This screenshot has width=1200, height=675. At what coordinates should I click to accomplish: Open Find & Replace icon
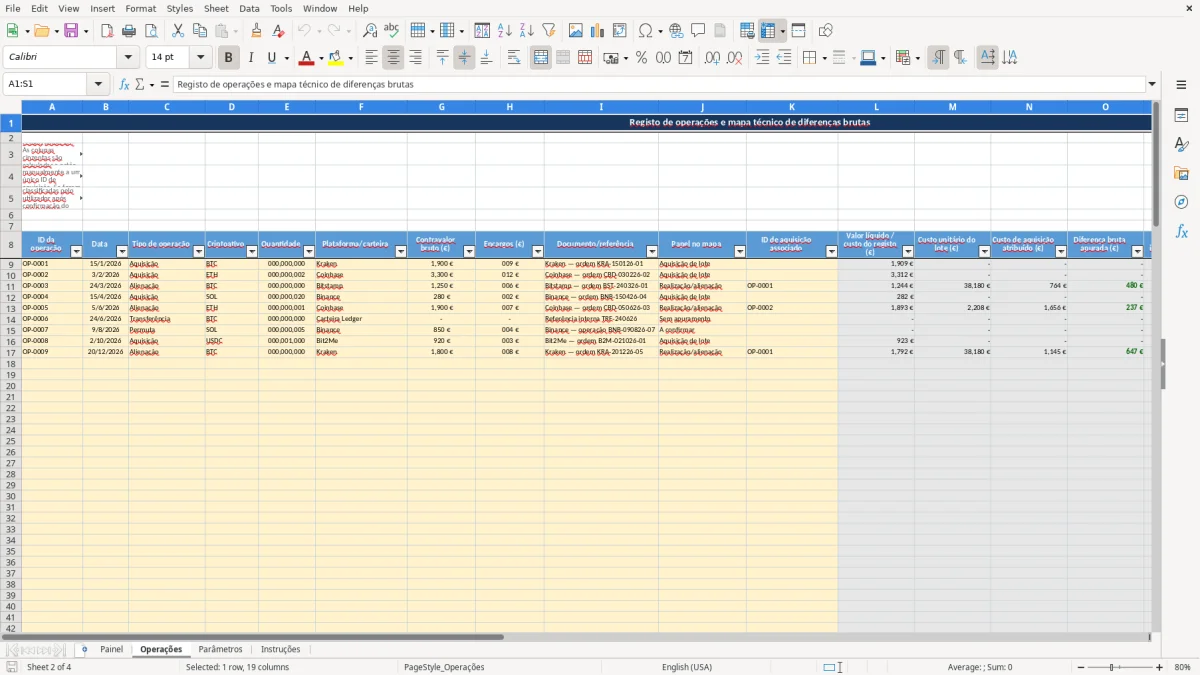[370, 31]
